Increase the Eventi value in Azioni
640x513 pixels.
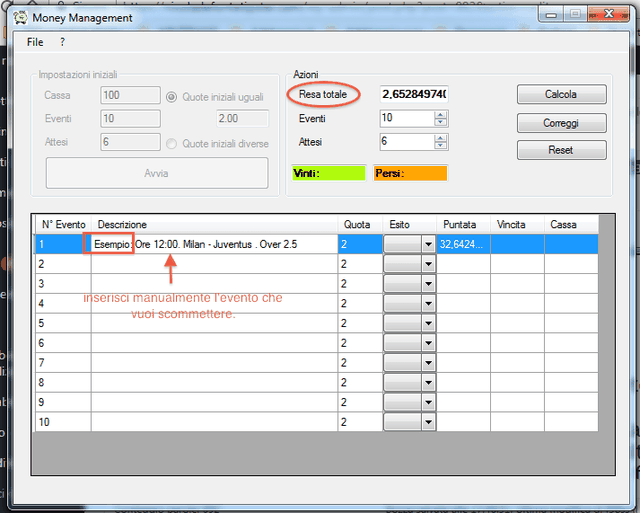[440, 115]
